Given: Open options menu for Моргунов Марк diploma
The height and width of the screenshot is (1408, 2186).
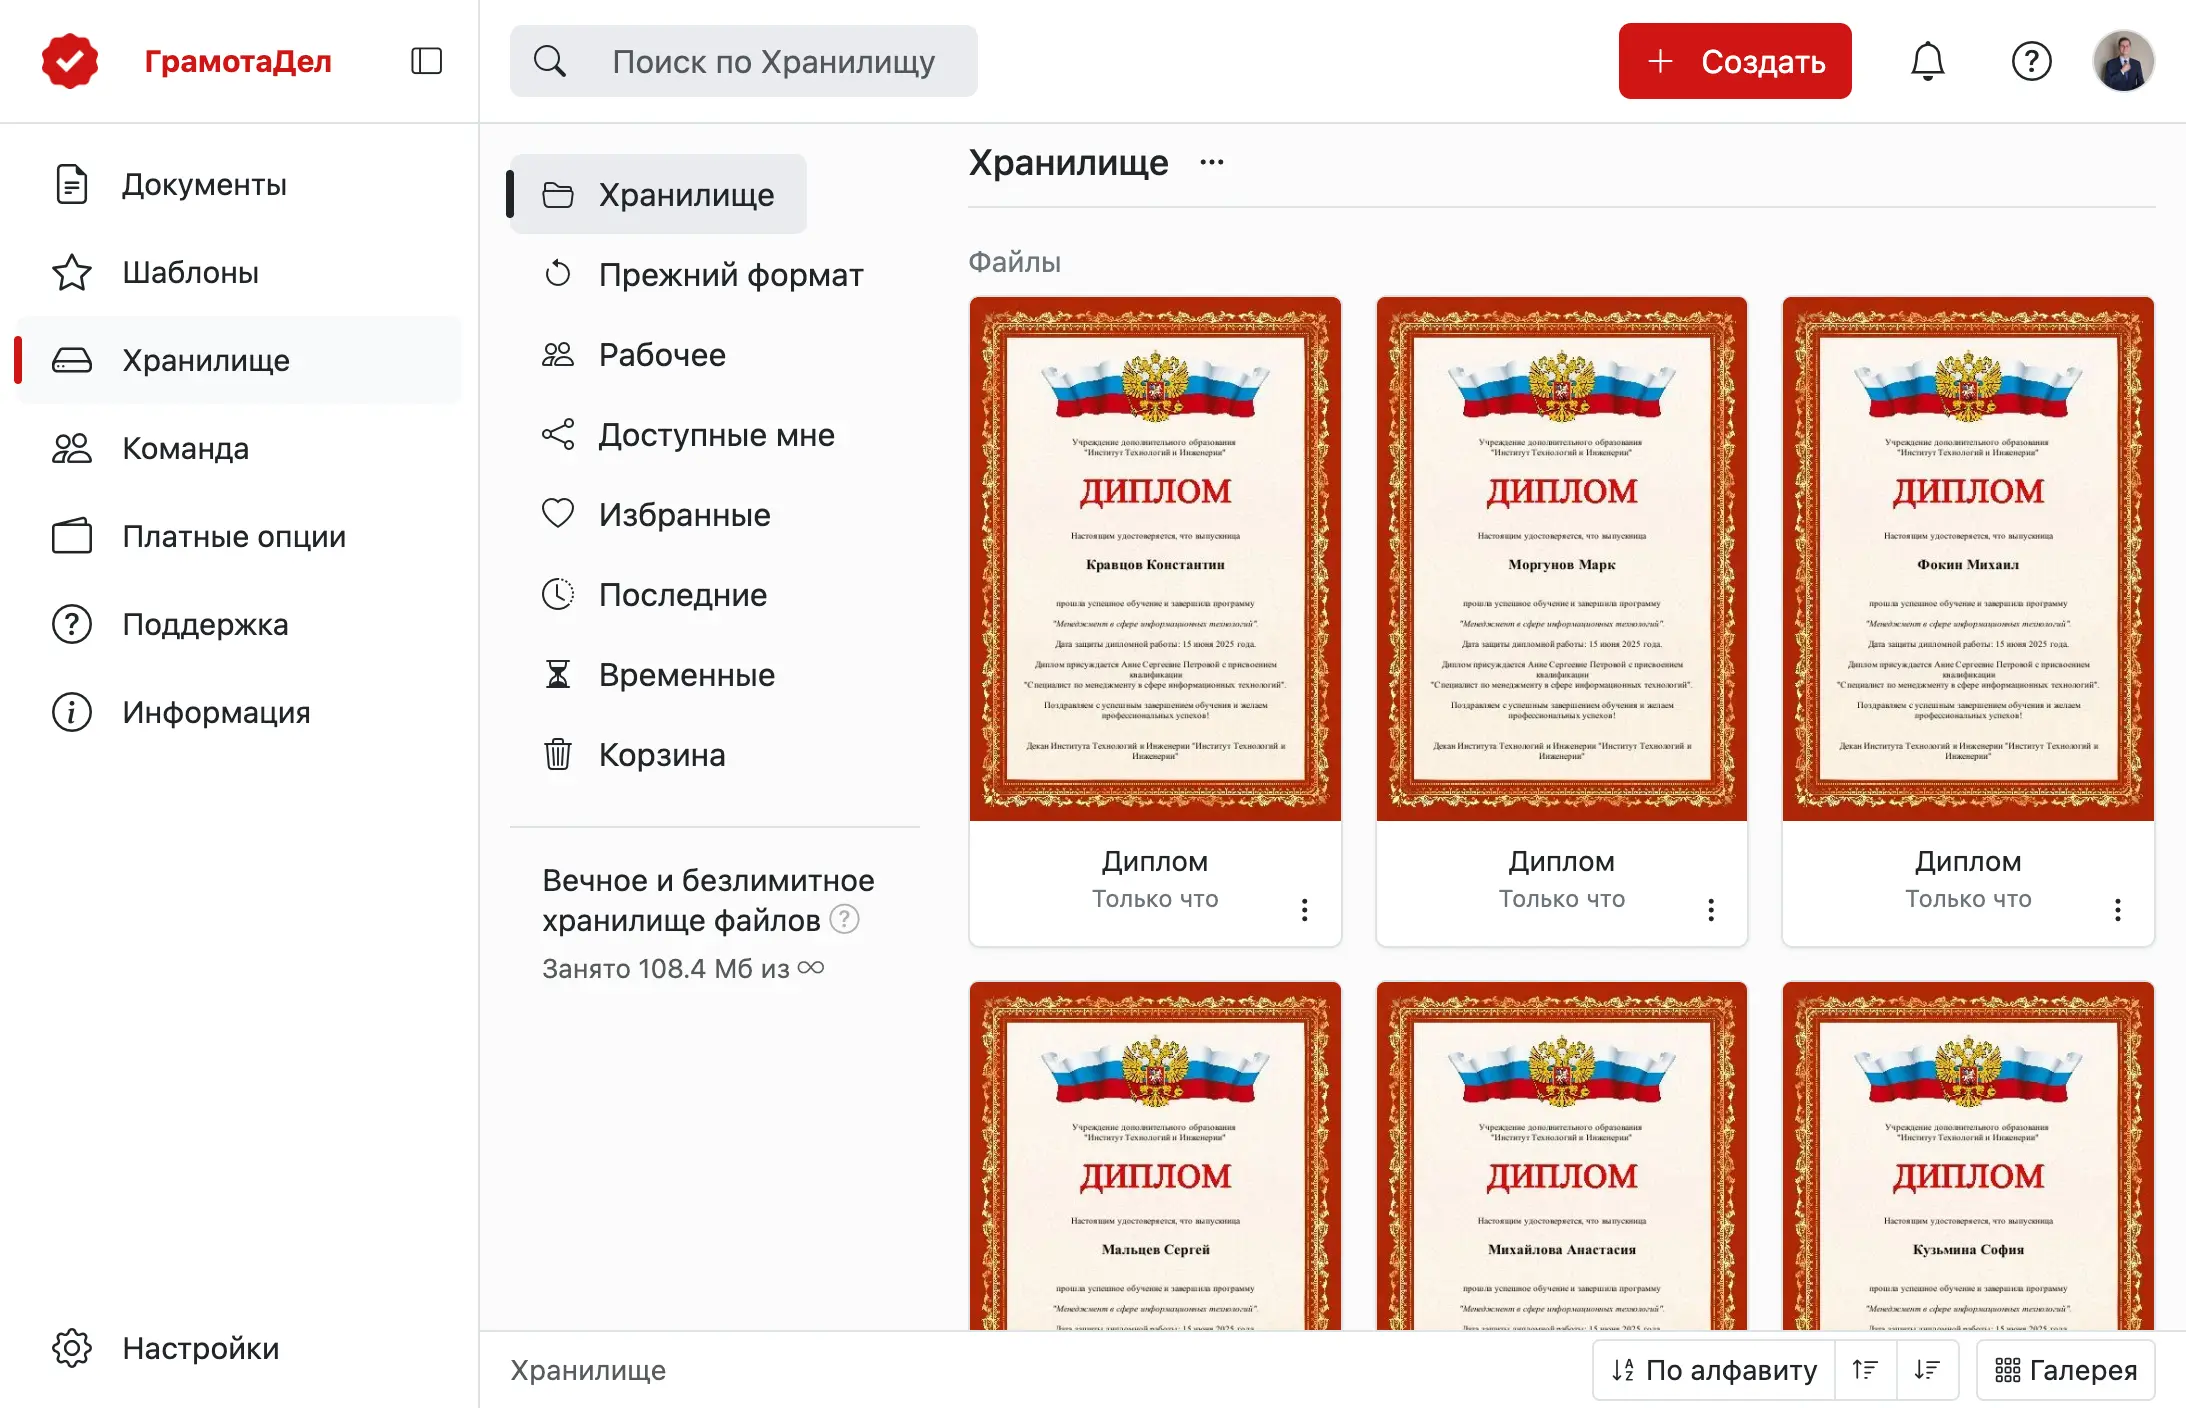Looking at the screenshot, I should pyautogui.click(x=1711, y=909).
